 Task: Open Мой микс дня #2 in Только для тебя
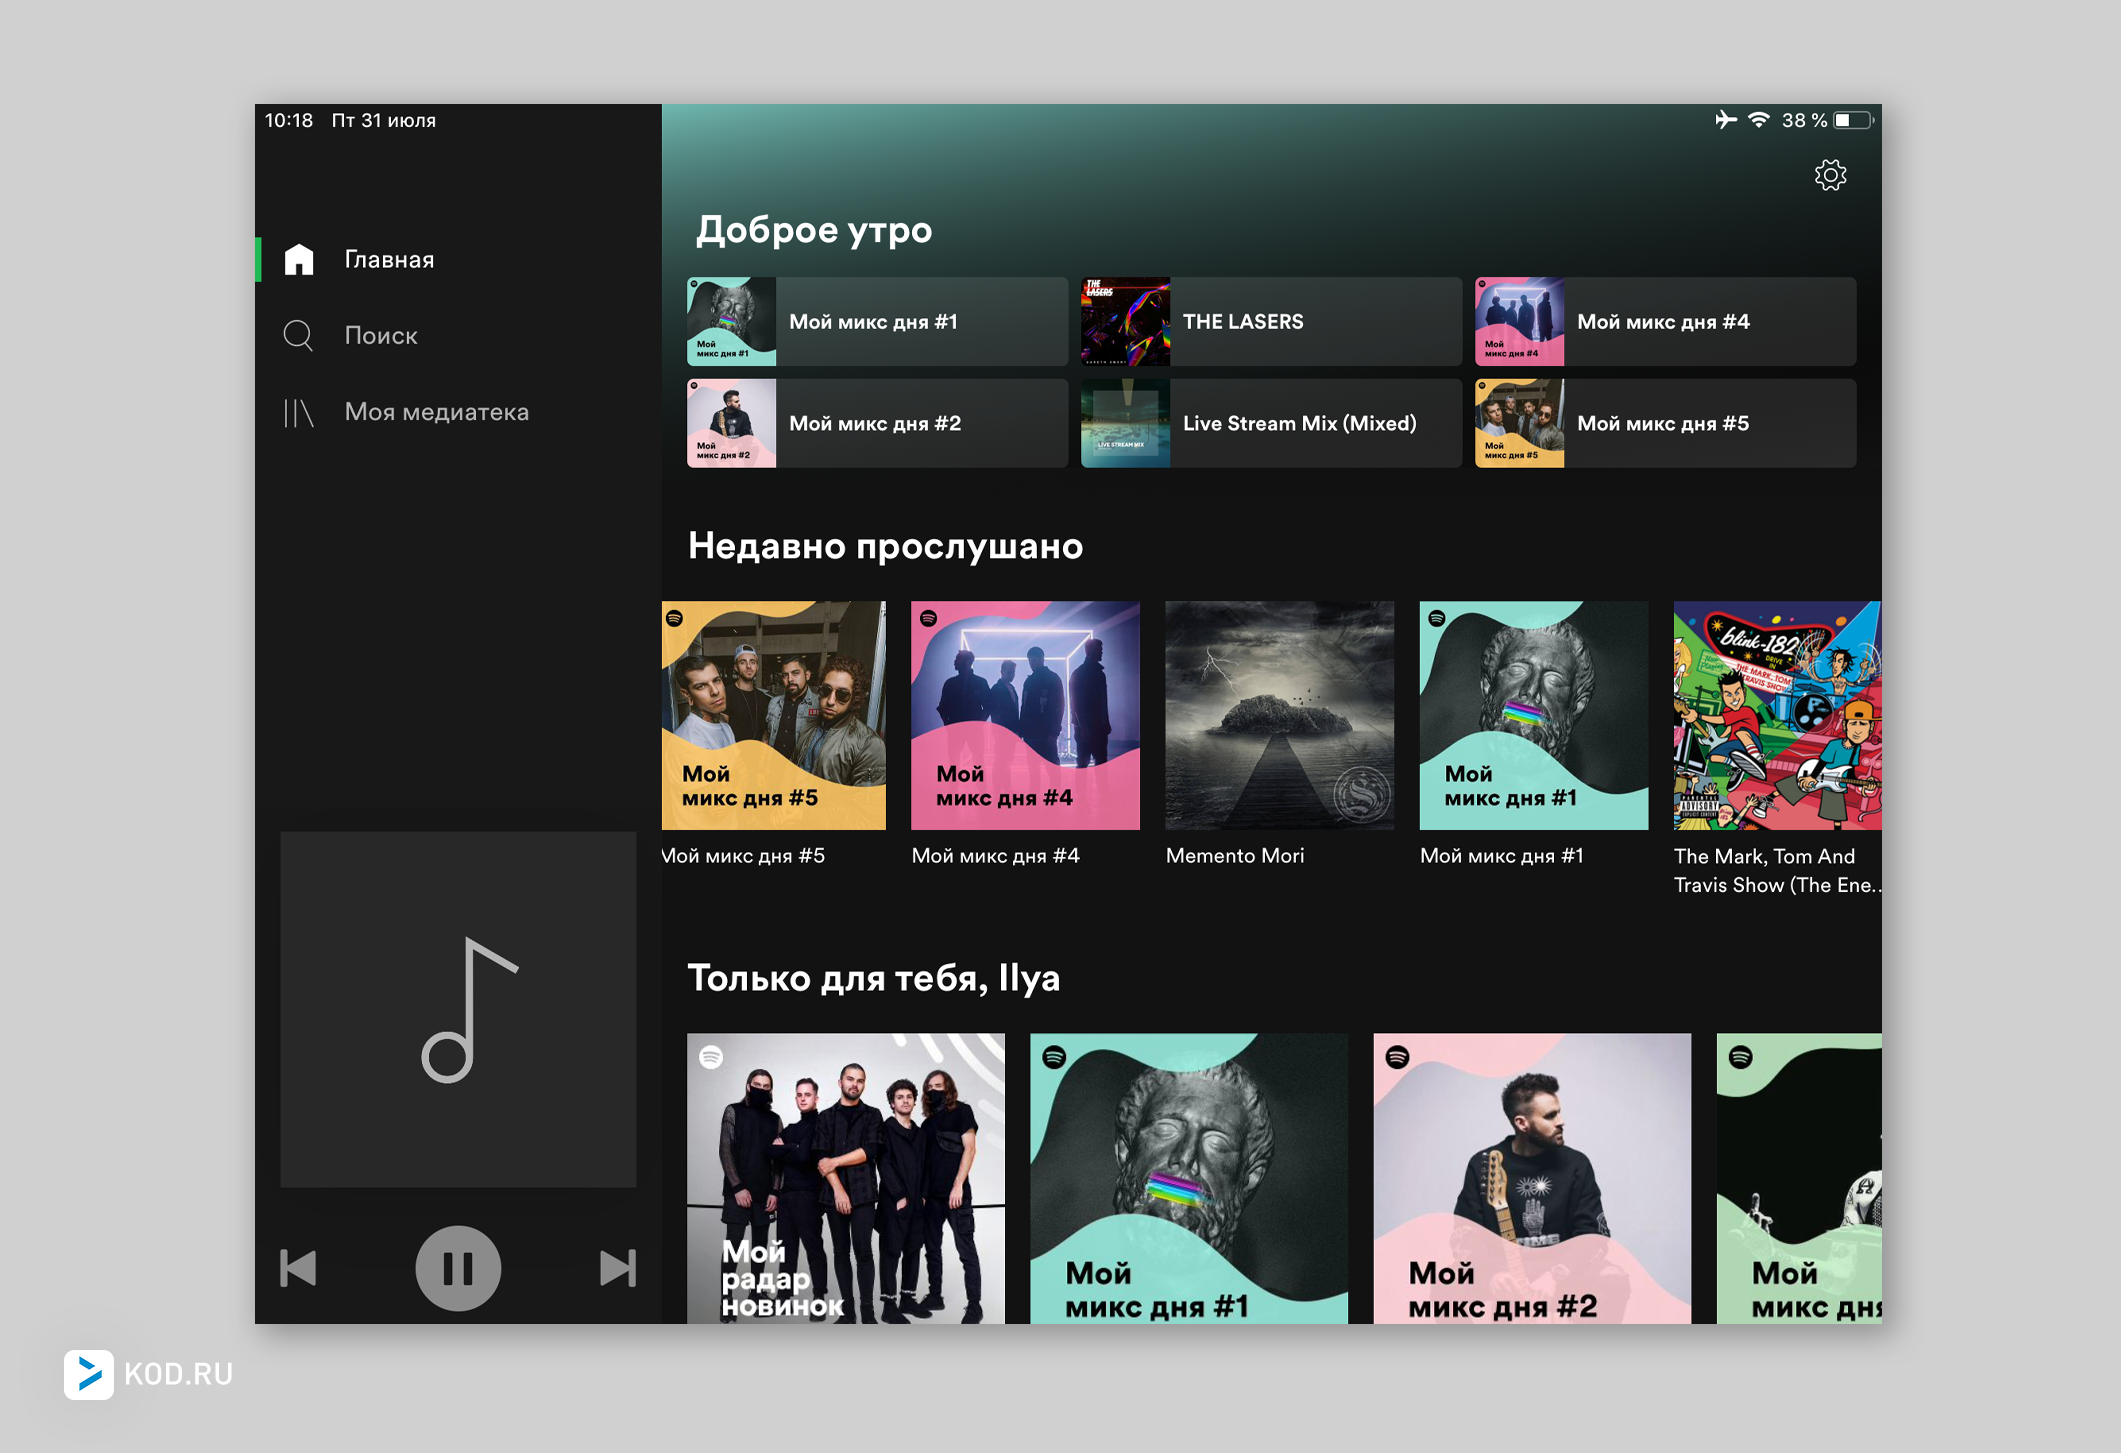coord(1532,1178)
